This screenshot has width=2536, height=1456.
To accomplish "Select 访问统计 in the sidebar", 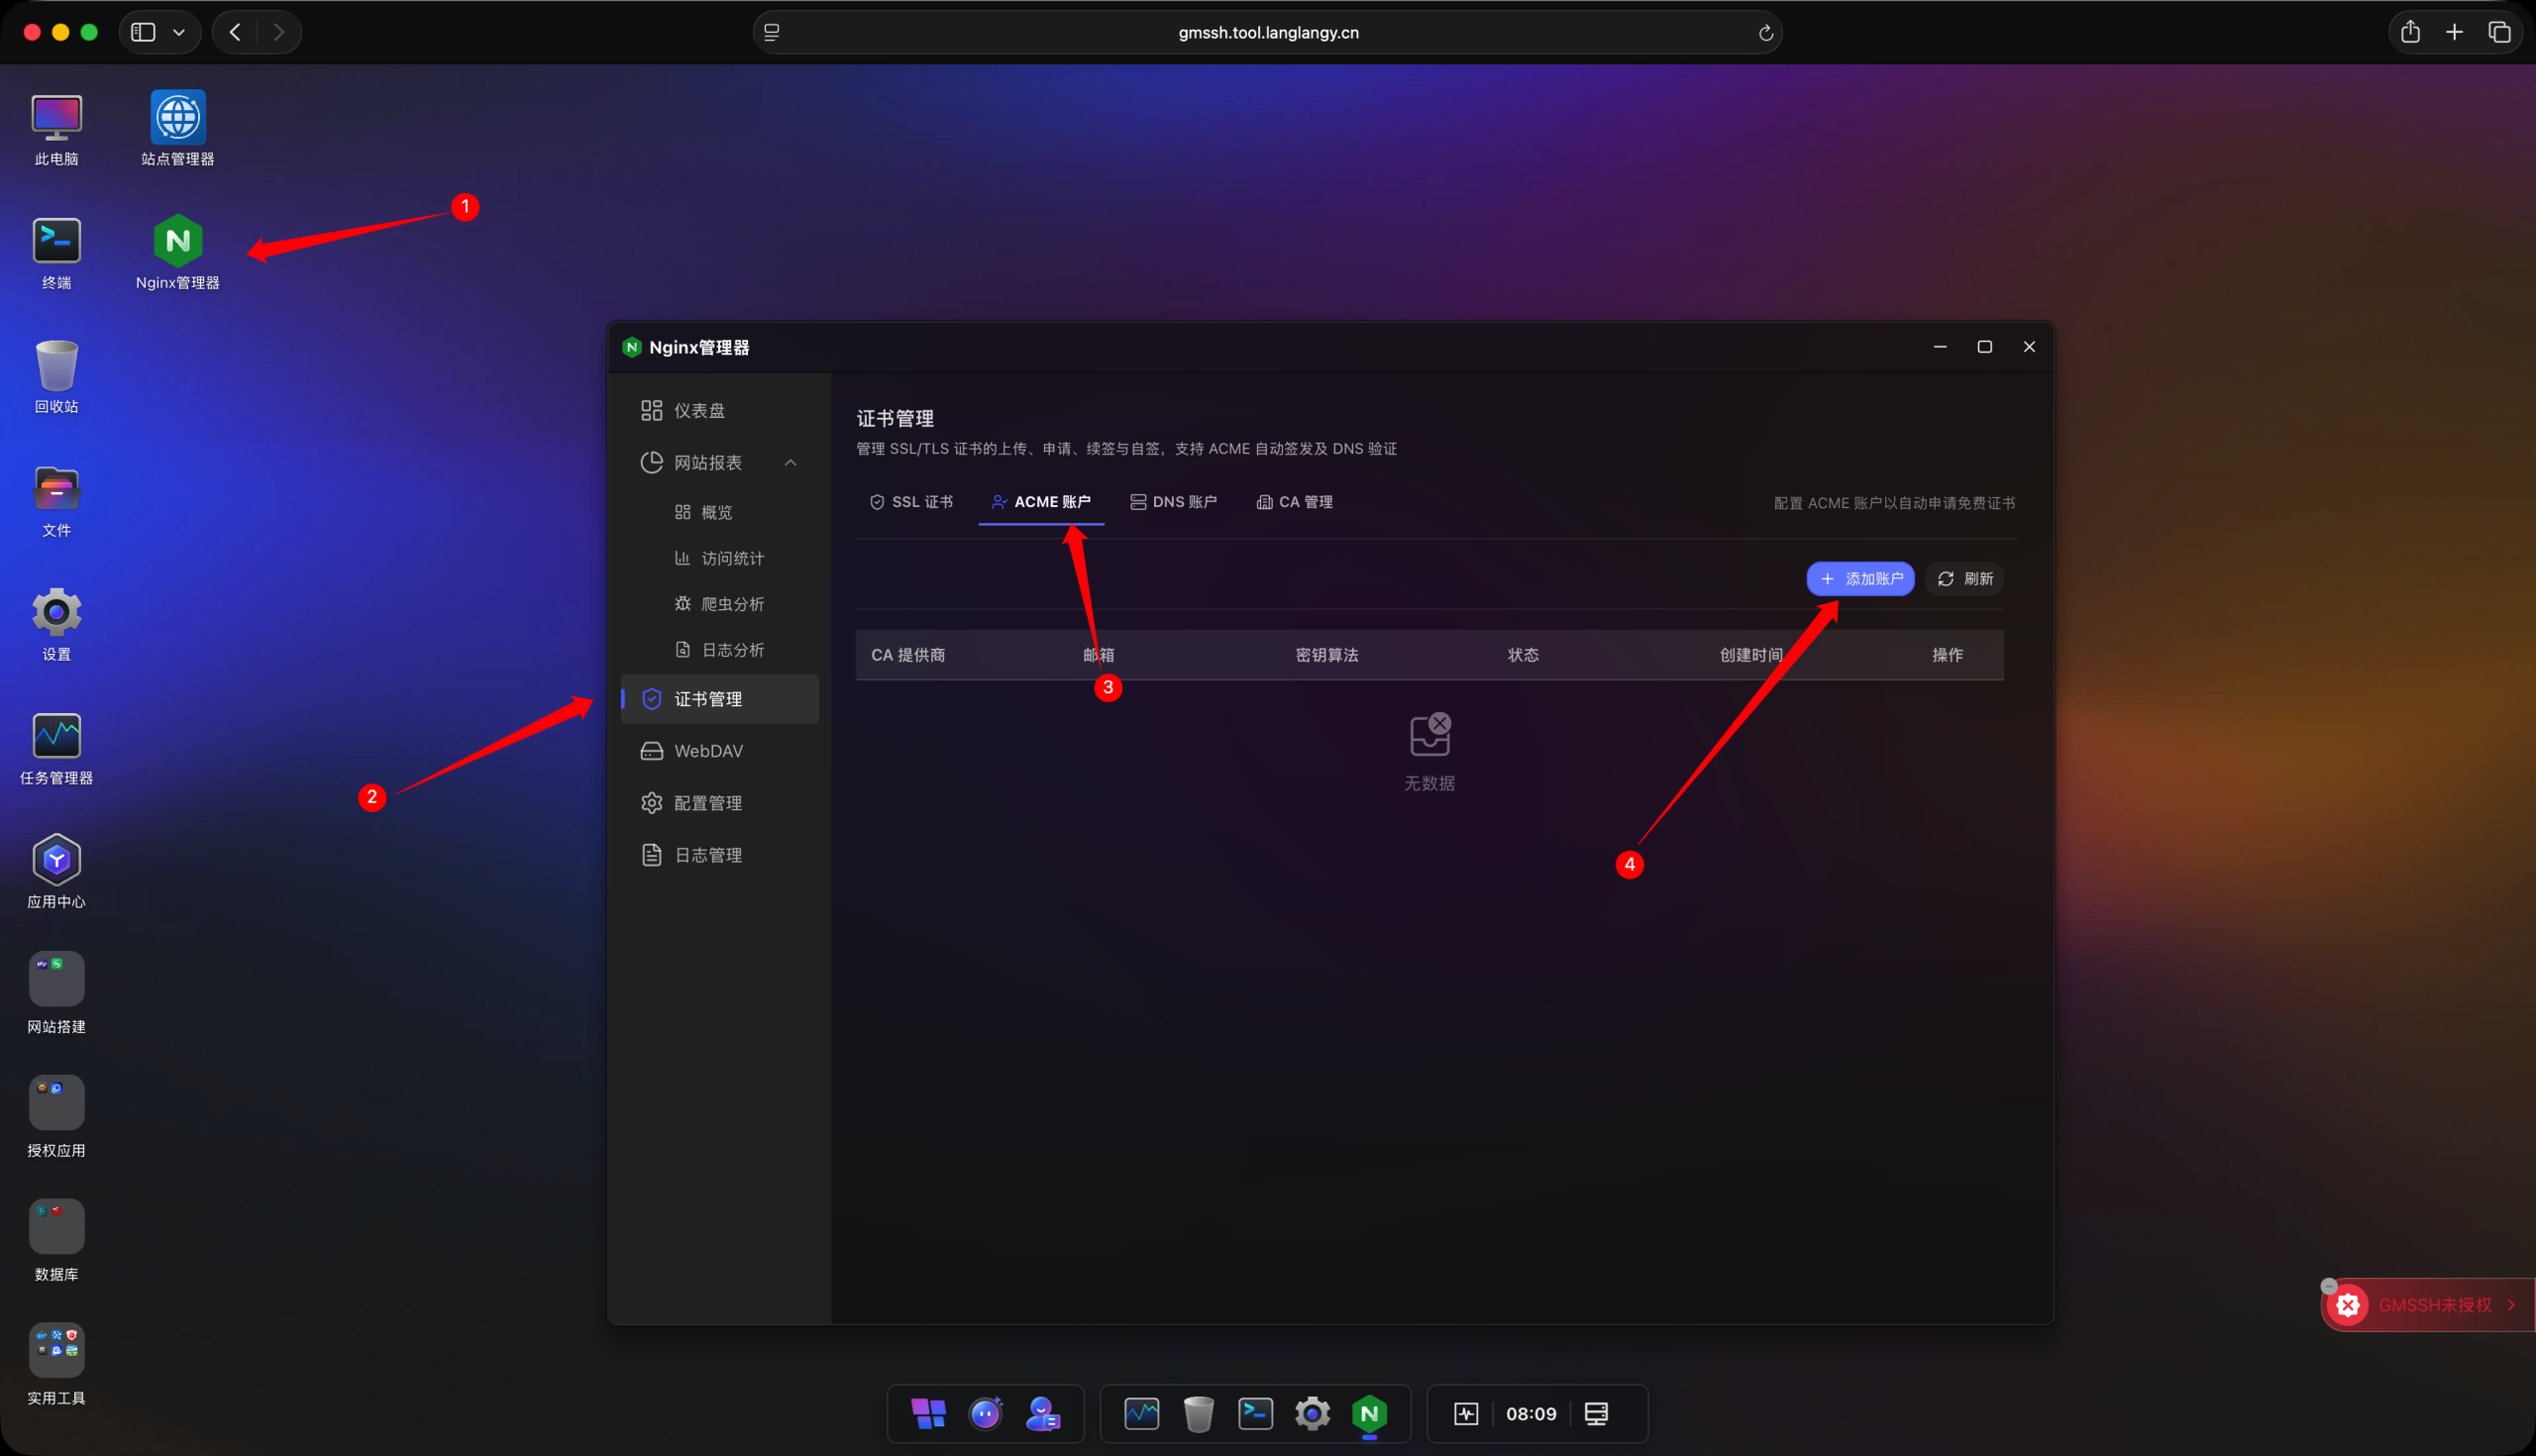I will pos(720,559).
